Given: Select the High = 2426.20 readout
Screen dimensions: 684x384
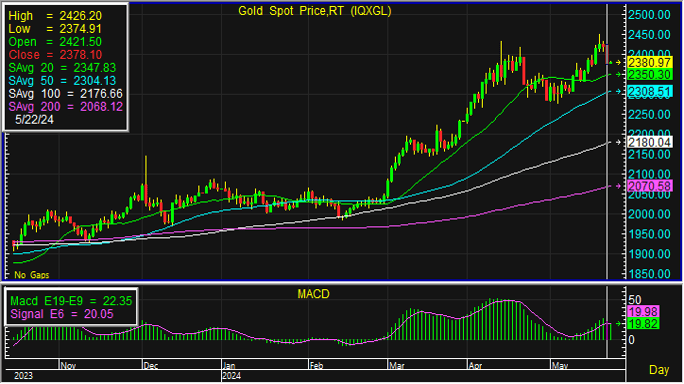Looking at the screenshot, I should point(55,16).
